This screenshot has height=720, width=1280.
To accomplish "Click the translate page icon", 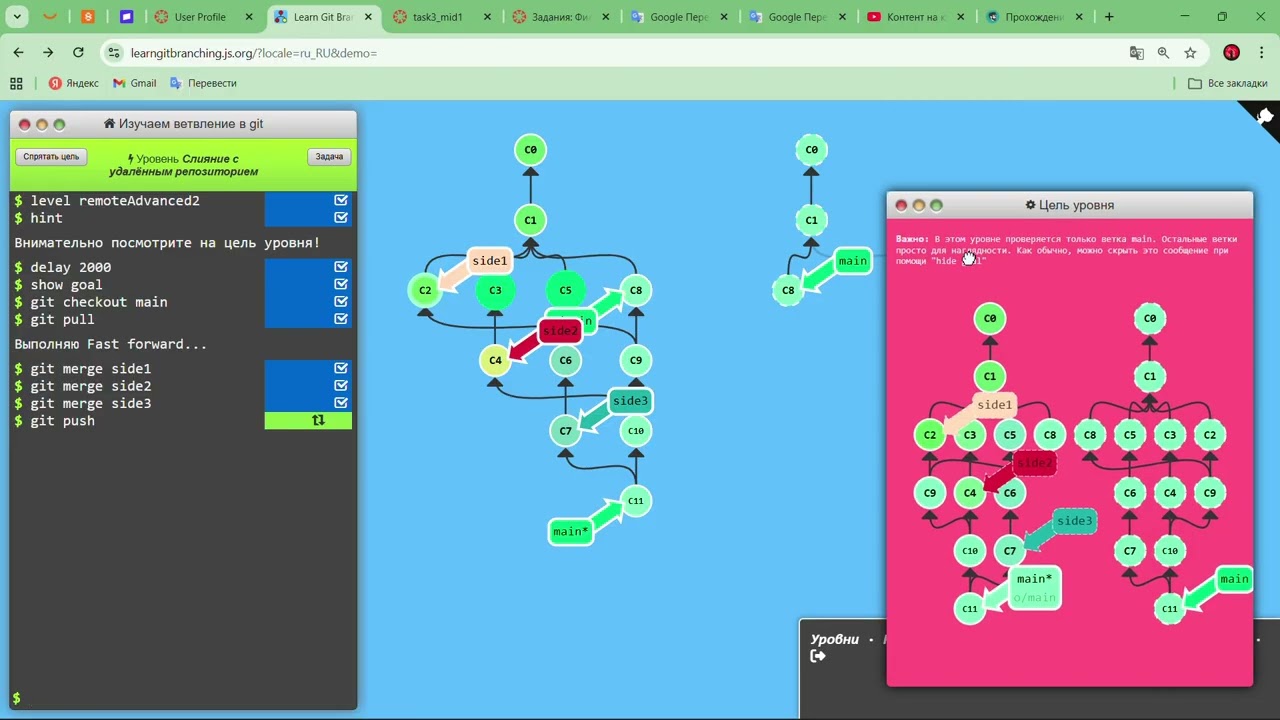I will pos(1137,53).
